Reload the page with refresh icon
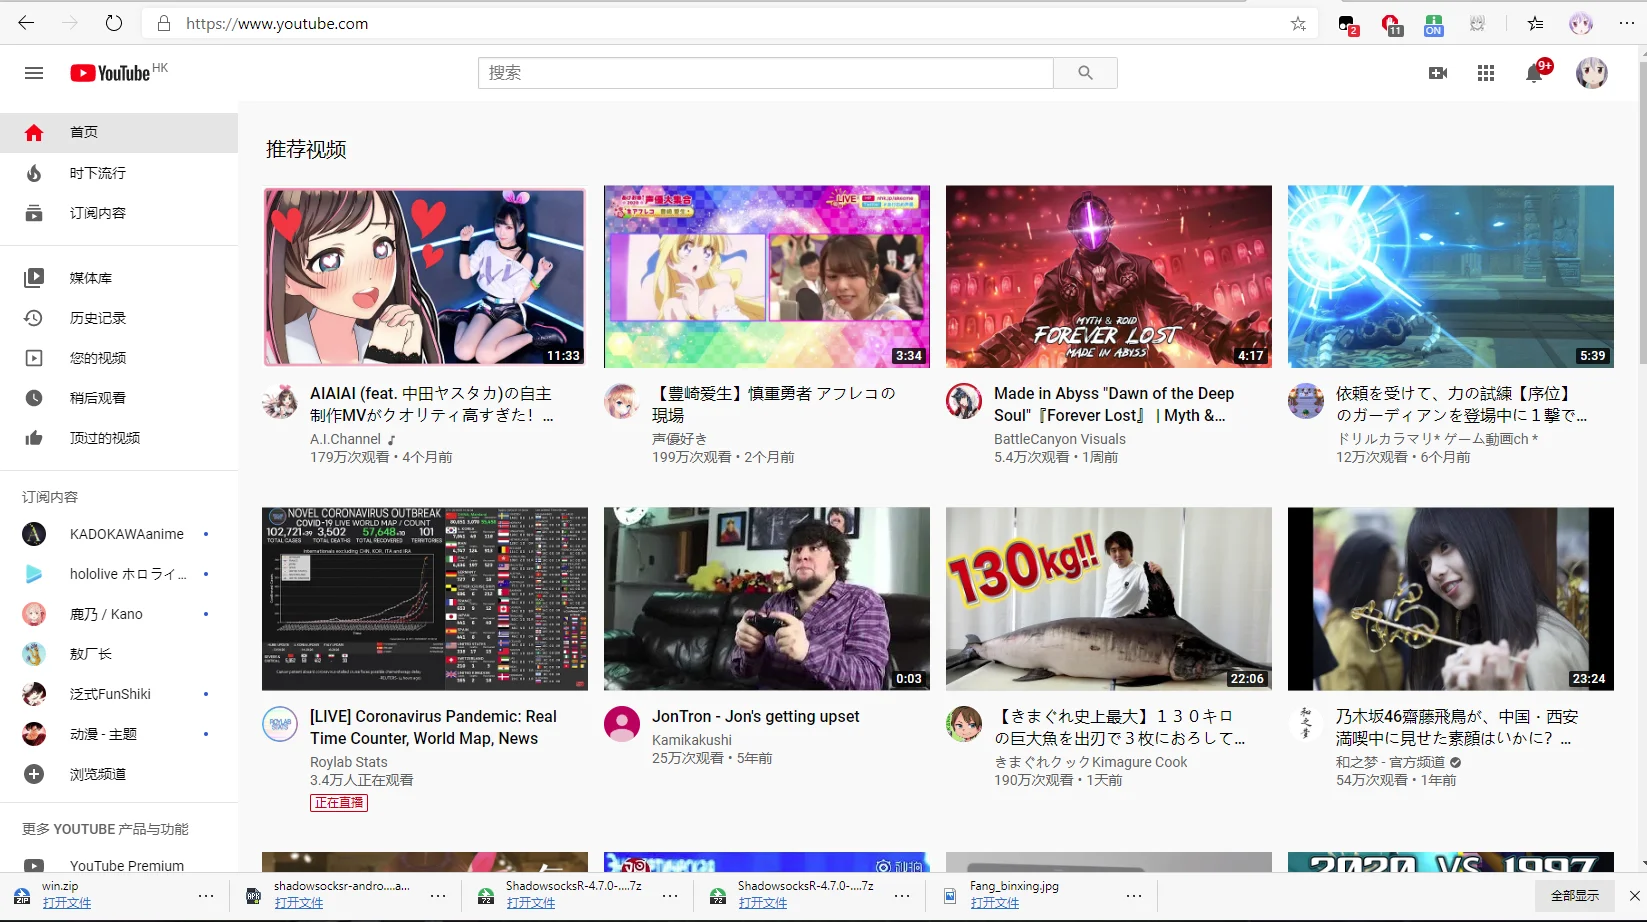Image resolution: width=1647 pixels, height=922 pixels. click(114, 23)
